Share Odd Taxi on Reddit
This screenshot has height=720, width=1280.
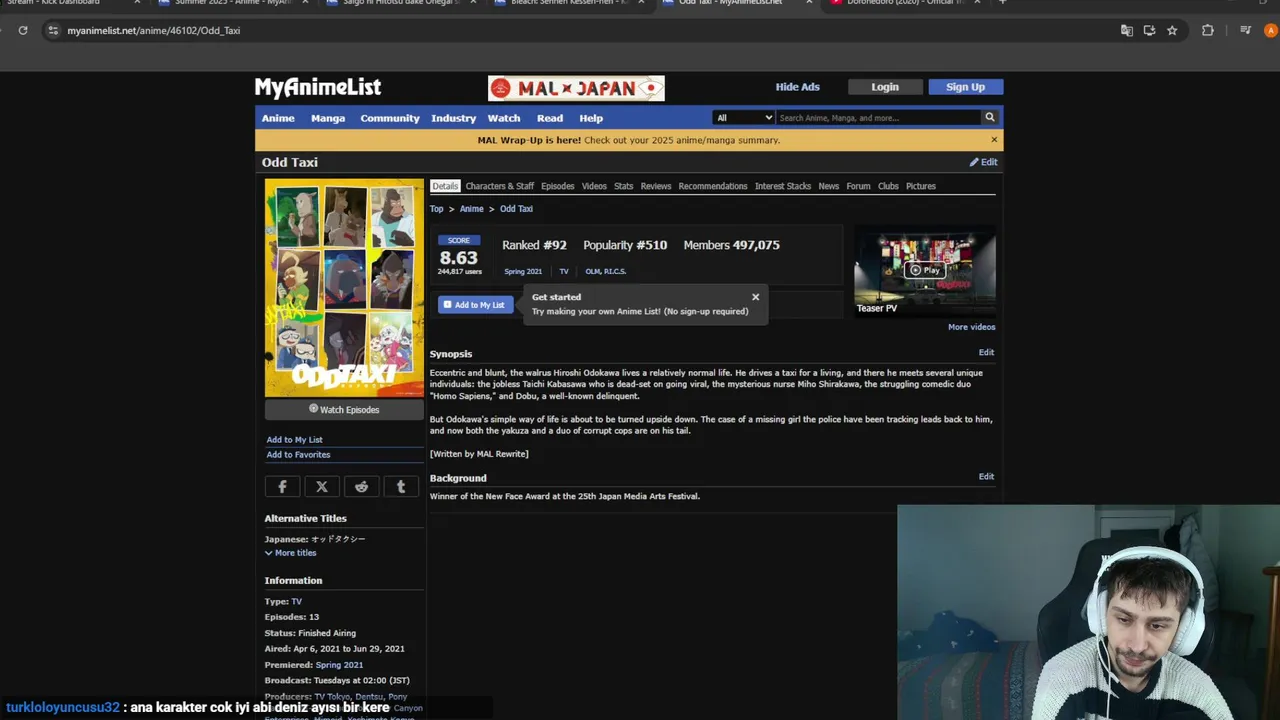(361, 486)
